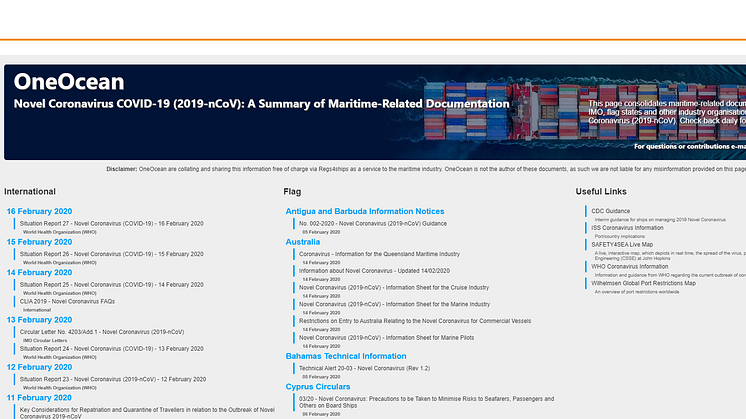The height and width of the screenshot is (419, 746).
Task: Click the Novel Coronavirus COVID-19 summary banner subtitle
Action: tap(261, 104)
